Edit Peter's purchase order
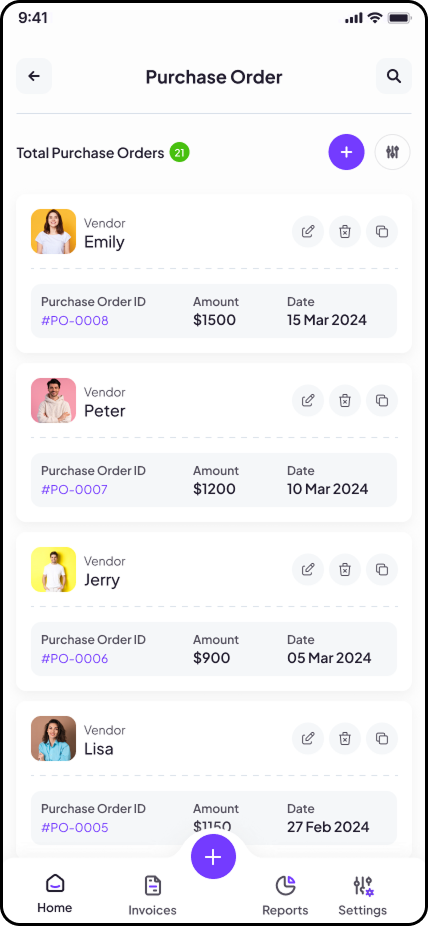428x926 pixels. coord(308,400)
